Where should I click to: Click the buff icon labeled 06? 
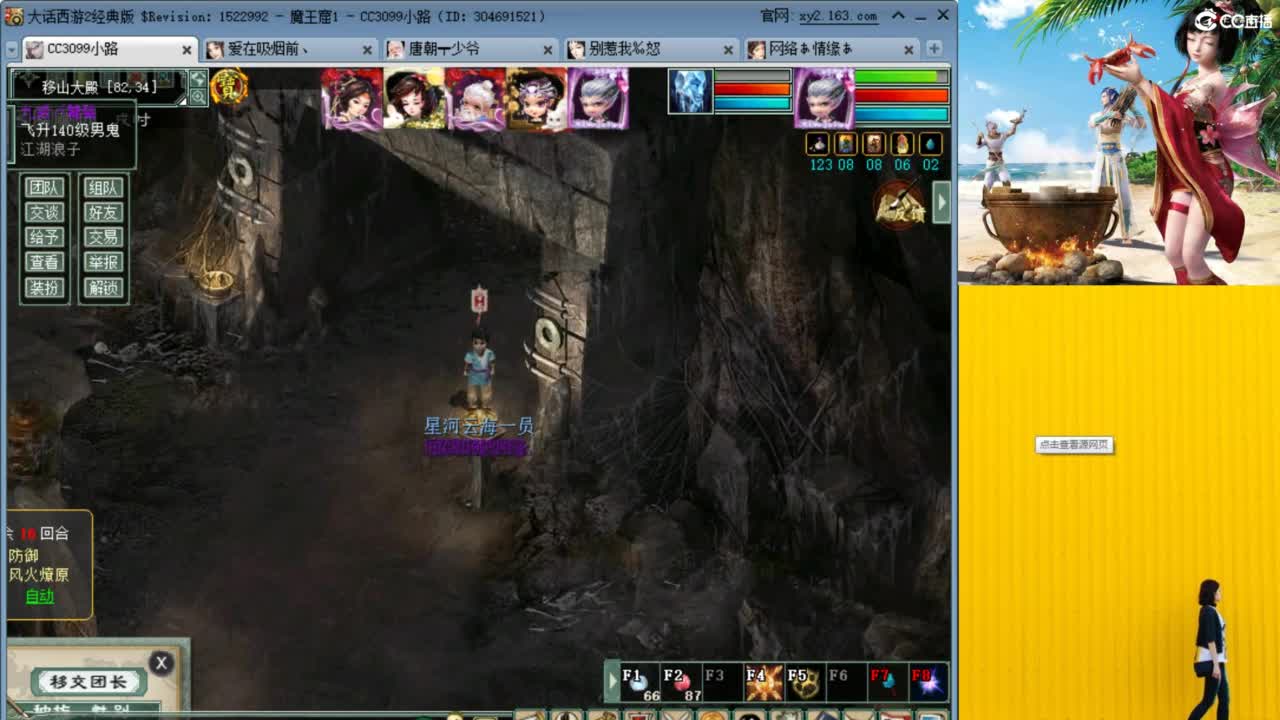click(x=902, y=144)
